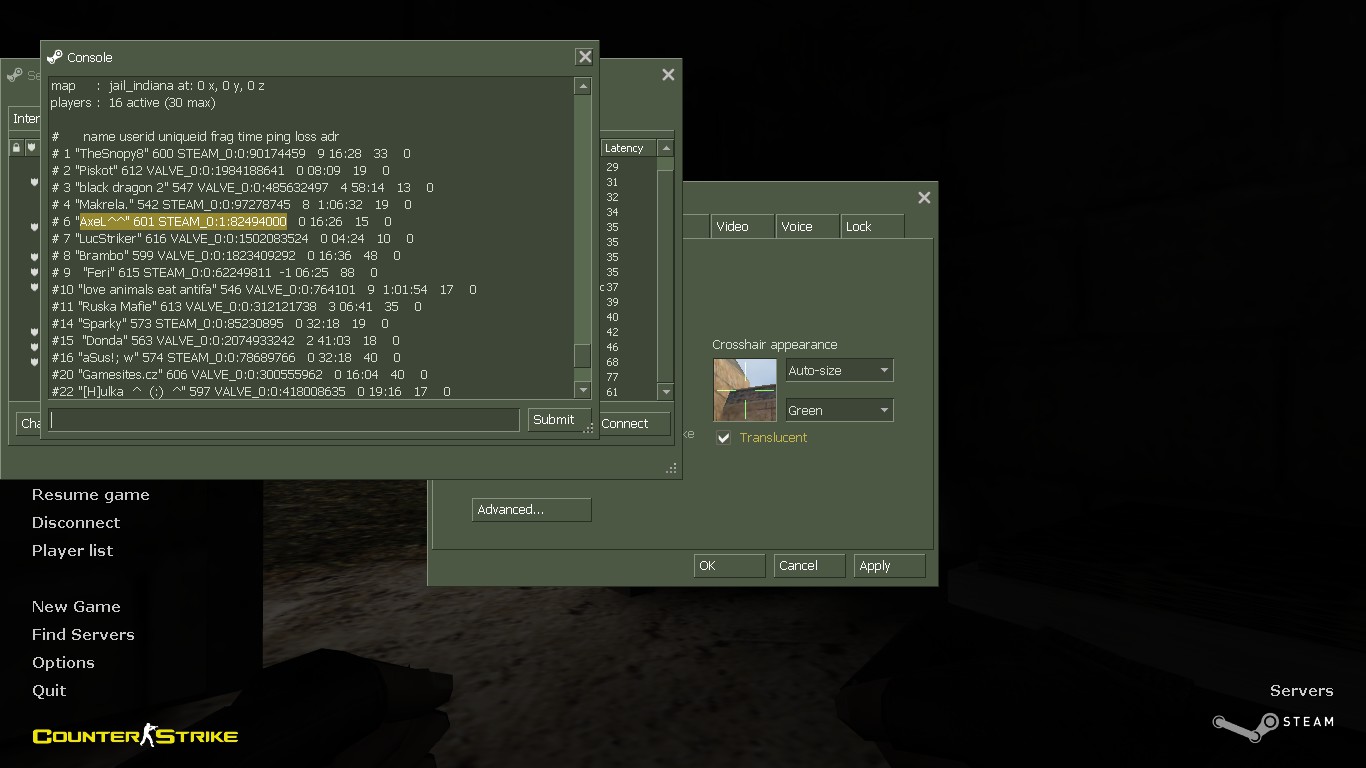This screenshot has height=768, width=1366.
Task: Click the Console command input field
Action: coord(284,420)
